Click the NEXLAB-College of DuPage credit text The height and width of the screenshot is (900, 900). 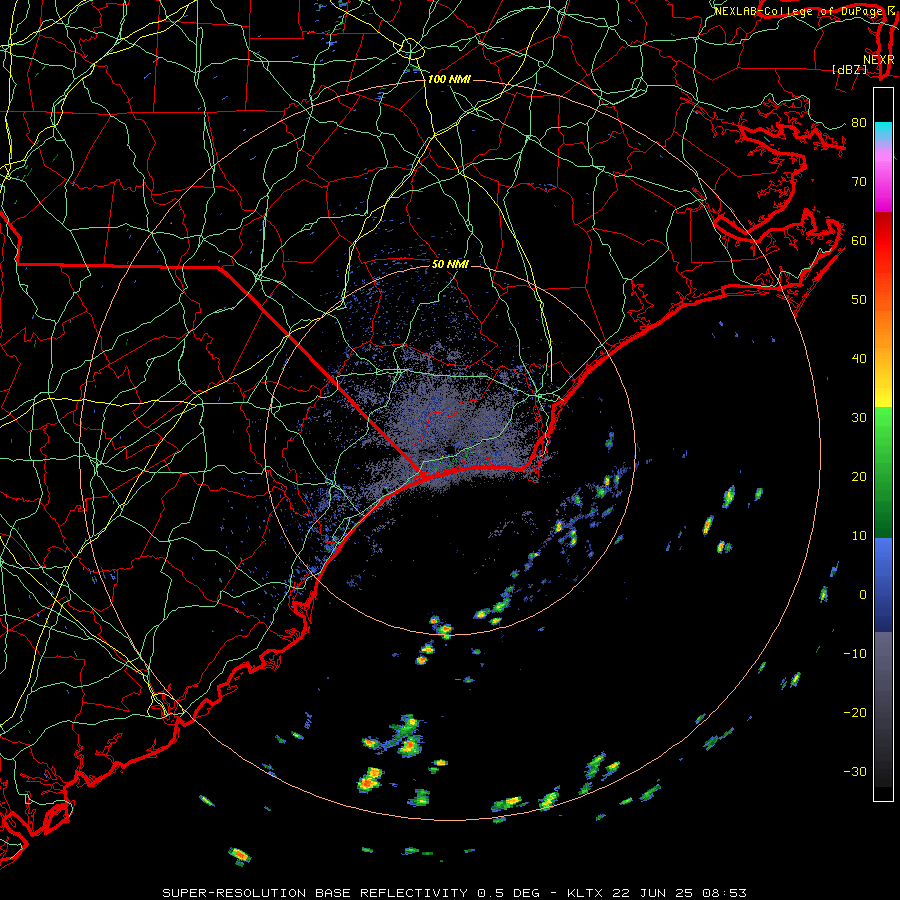tap(798, 11)
